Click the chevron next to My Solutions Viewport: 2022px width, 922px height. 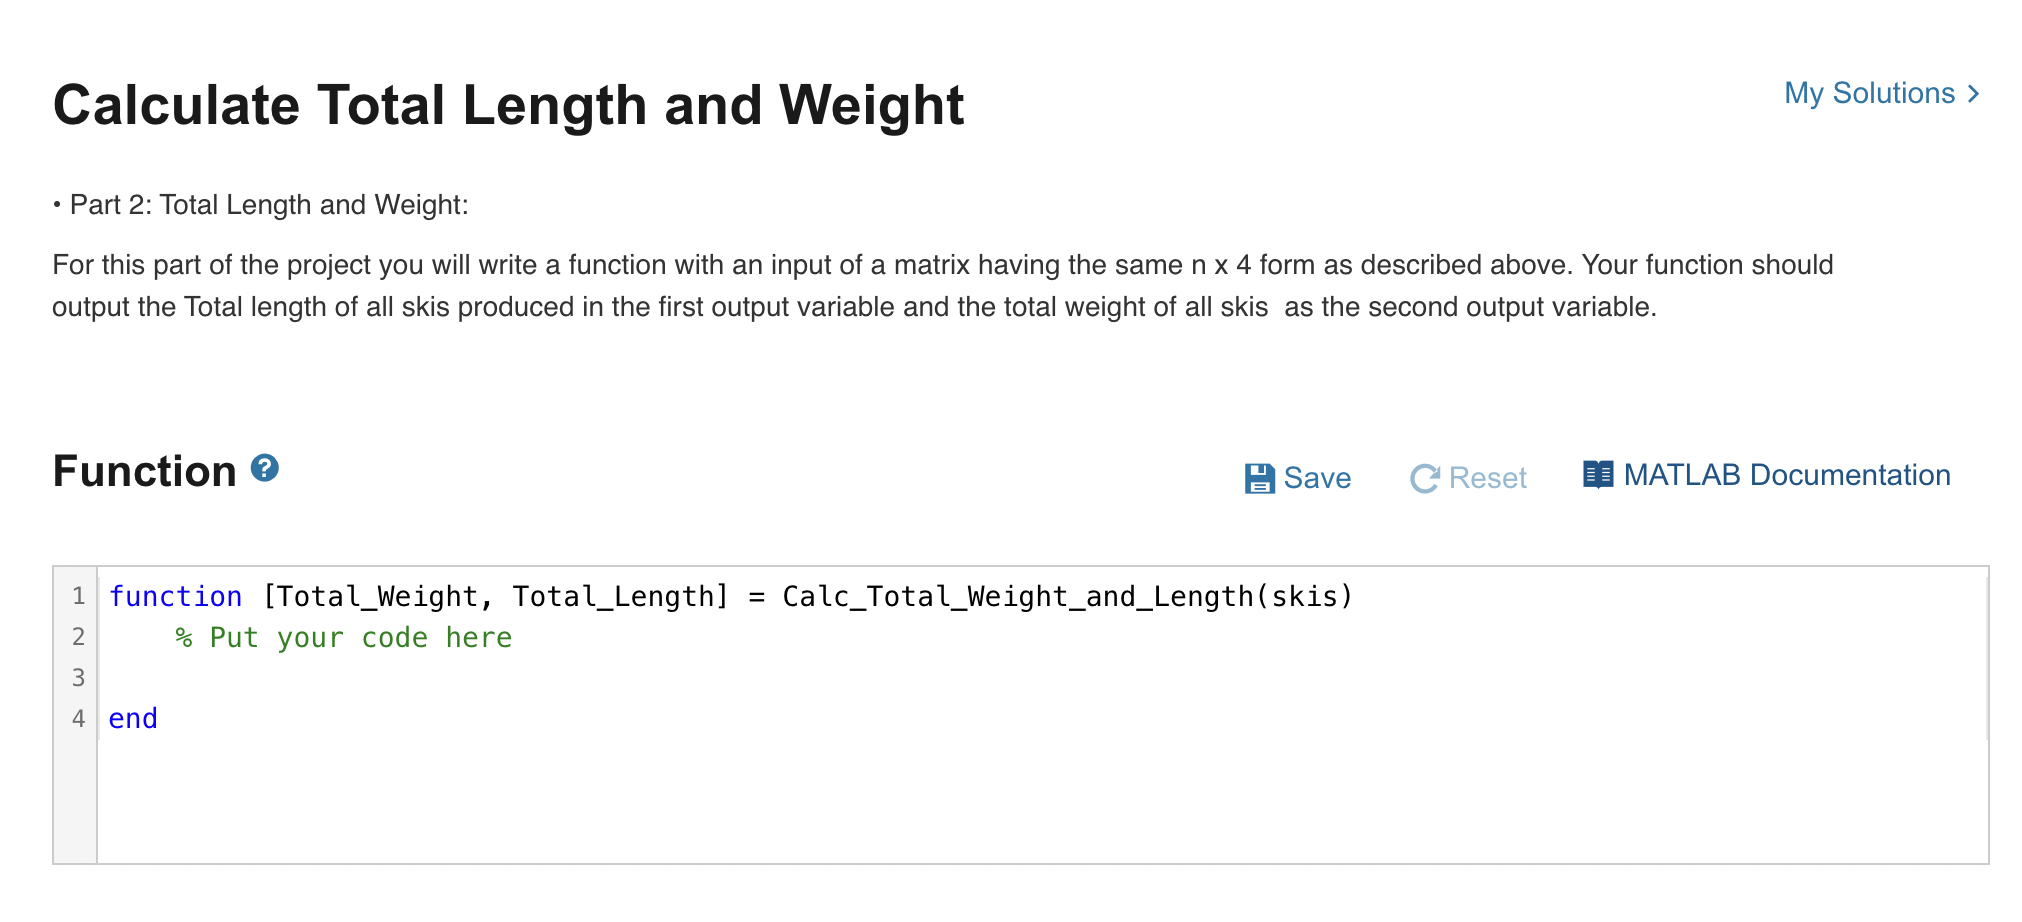click(1973, 93)
